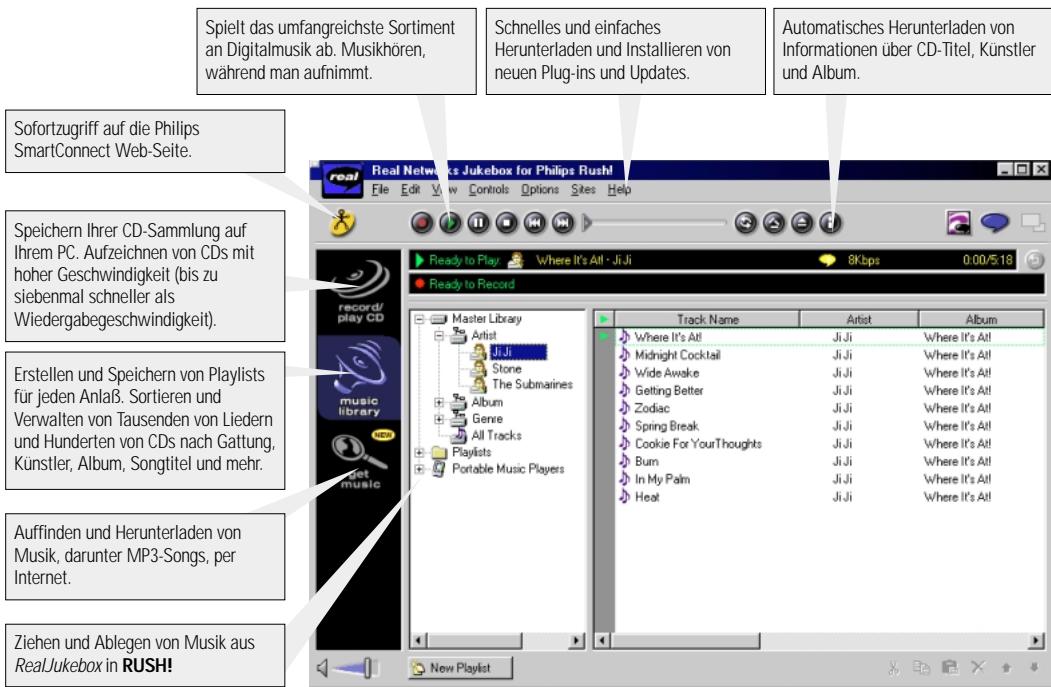The height and width of the screenshot is (687, 1051).
Task: Stop playback with the Stop button
Action: click(x=507, y=223)
